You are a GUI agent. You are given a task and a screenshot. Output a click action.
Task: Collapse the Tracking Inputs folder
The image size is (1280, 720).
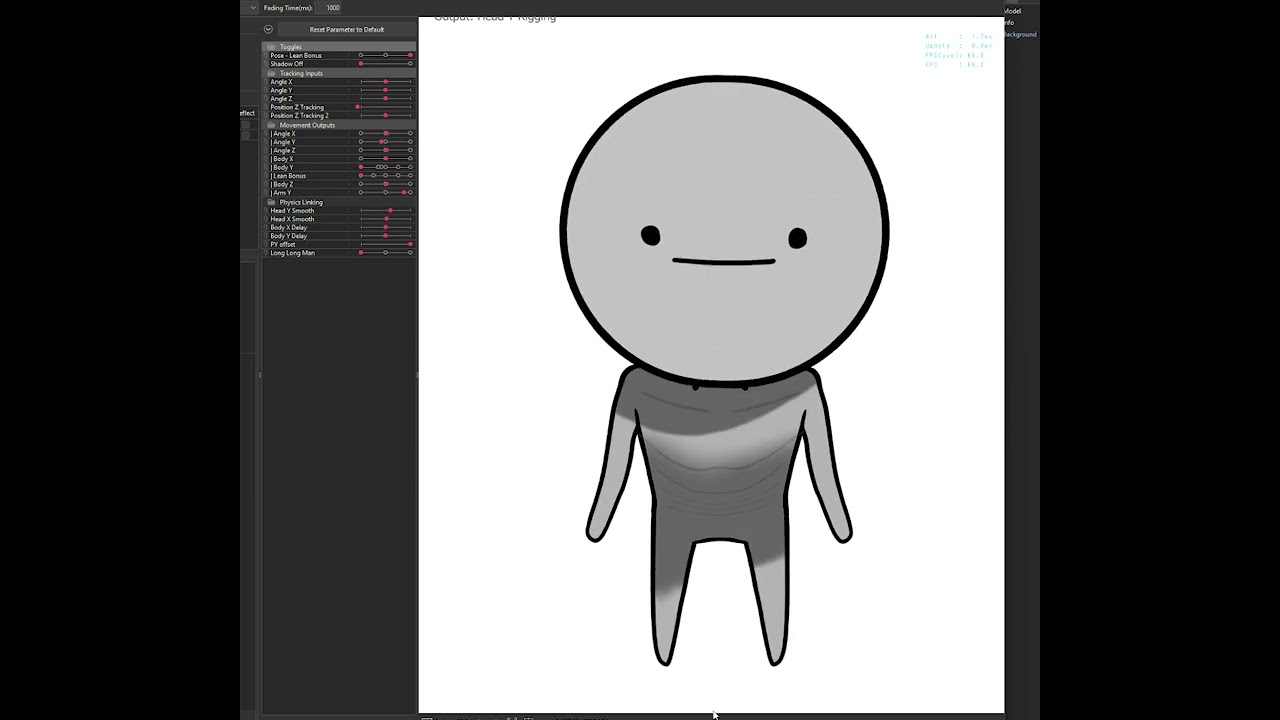point(271,73)
